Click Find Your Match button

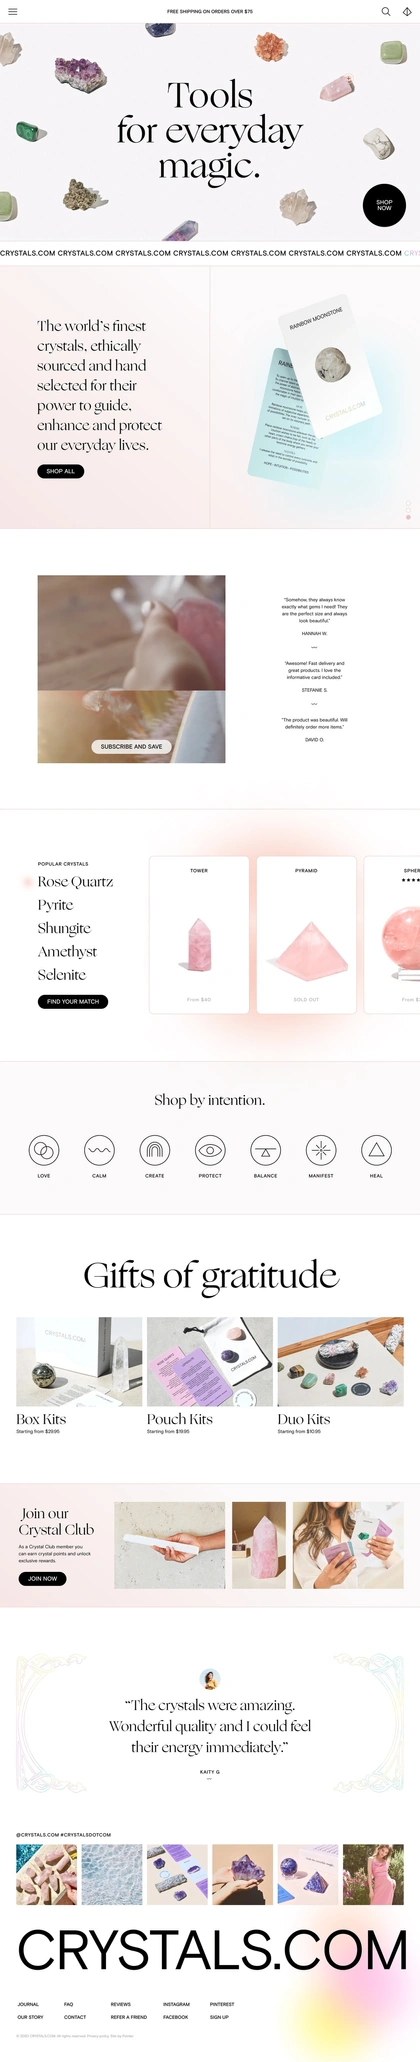73,1001
